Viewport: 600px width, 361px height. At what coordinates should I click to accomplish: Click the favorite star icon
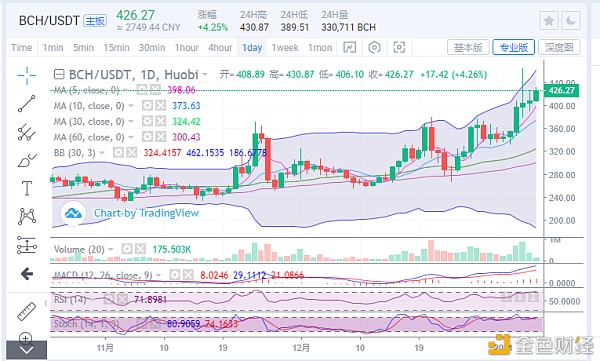coord(549,21)
